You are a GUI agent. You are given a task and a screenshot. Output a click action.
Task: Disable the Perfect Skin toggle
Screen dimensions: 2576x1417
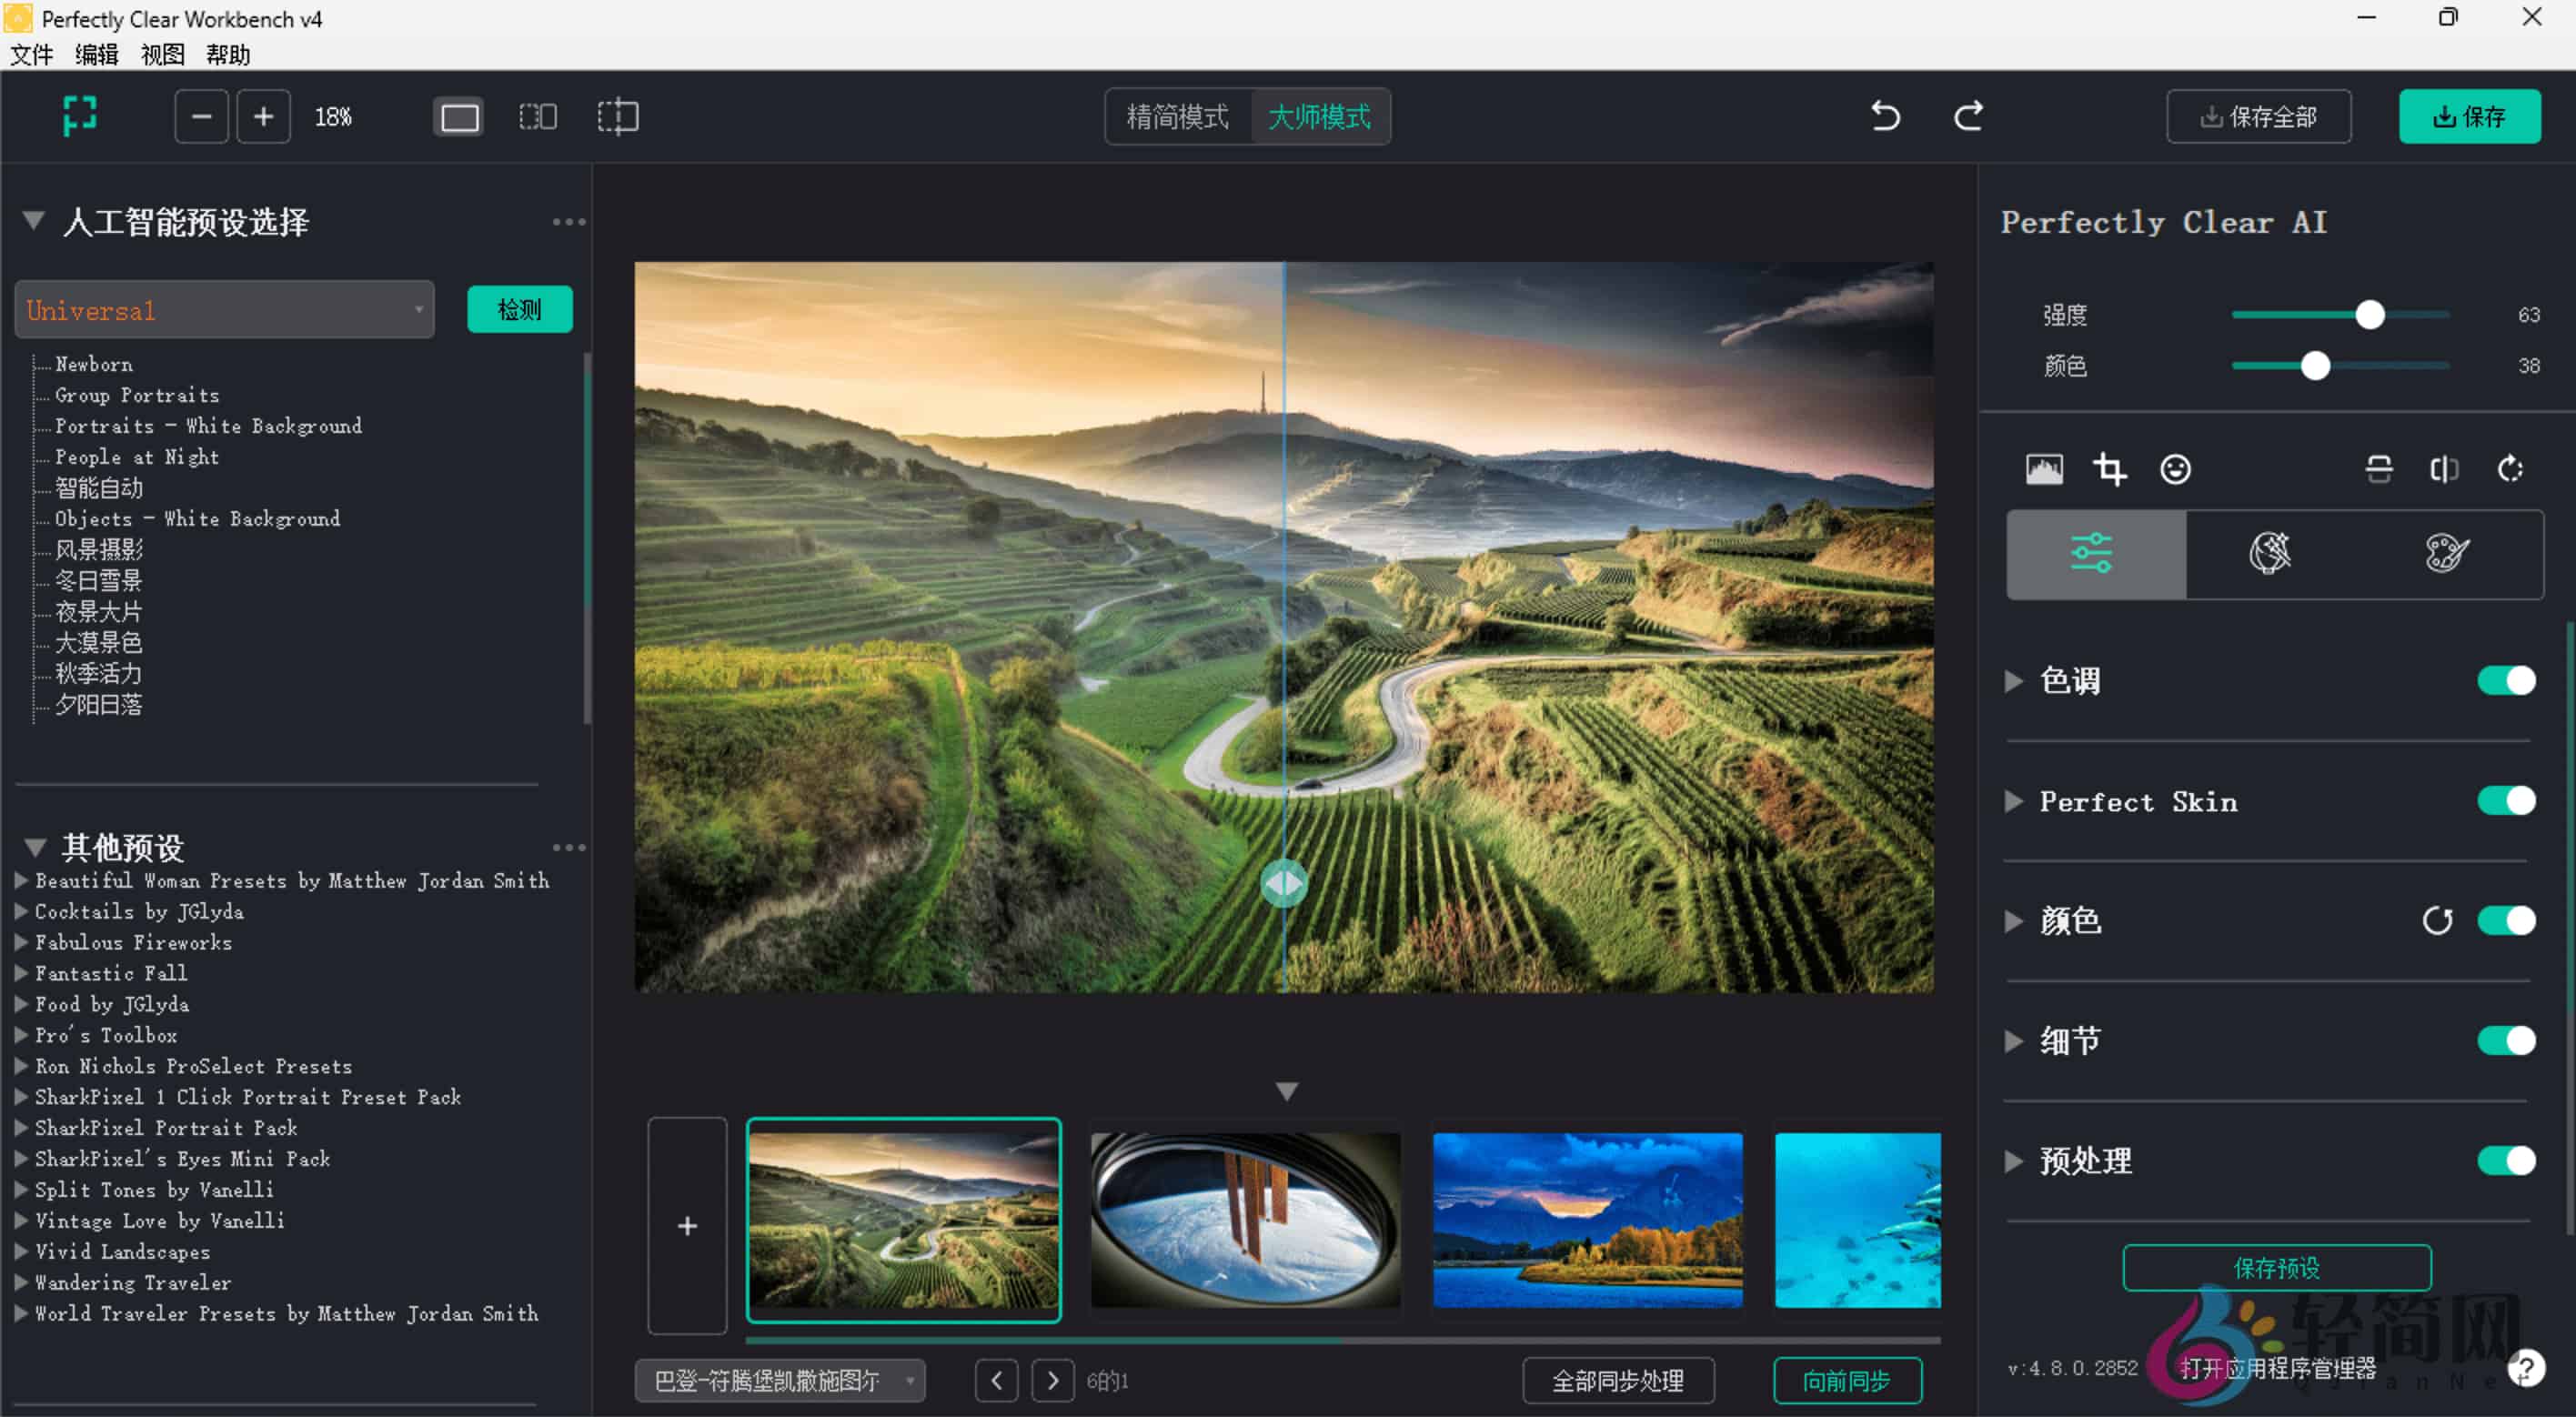click(2506, 801)
